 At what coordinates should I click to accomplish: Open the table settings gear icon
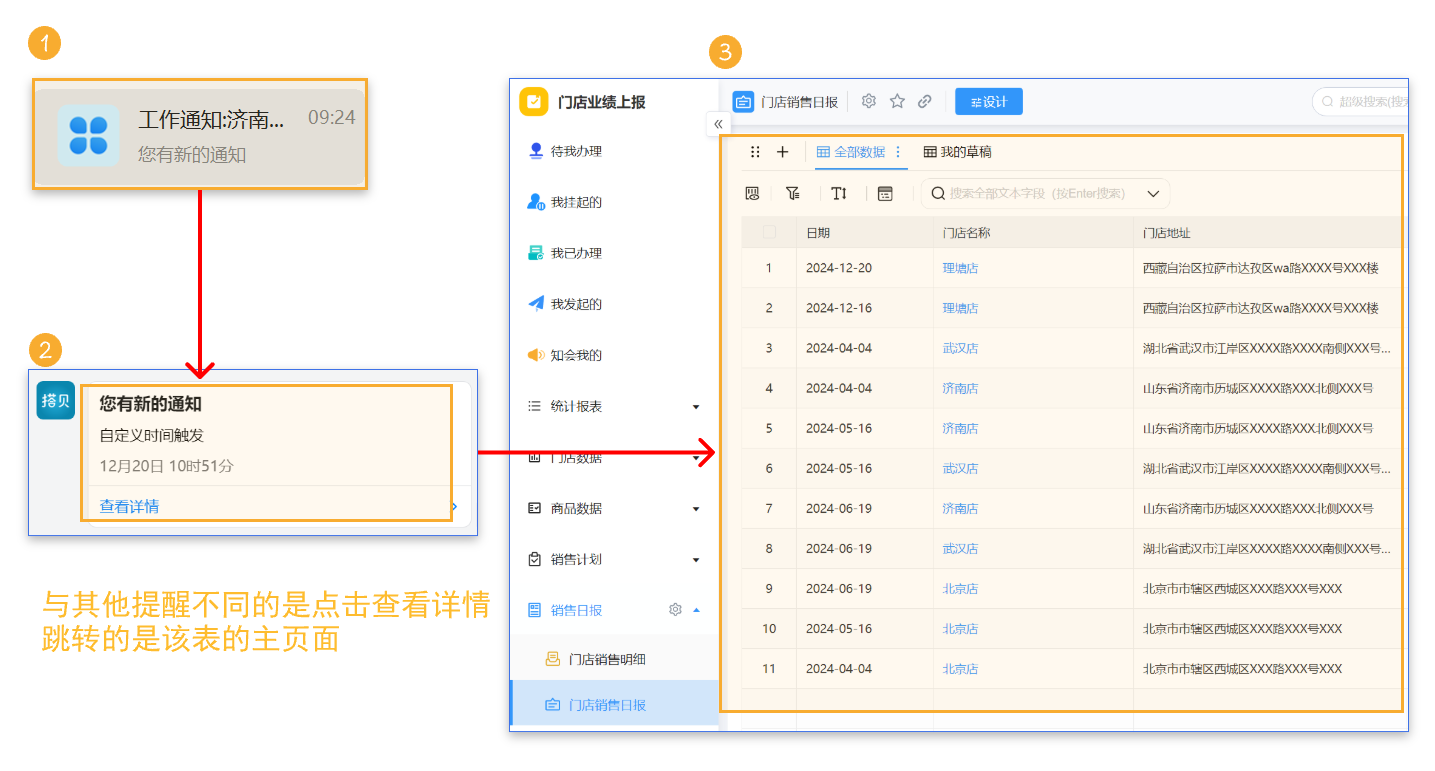click(867, 100)
